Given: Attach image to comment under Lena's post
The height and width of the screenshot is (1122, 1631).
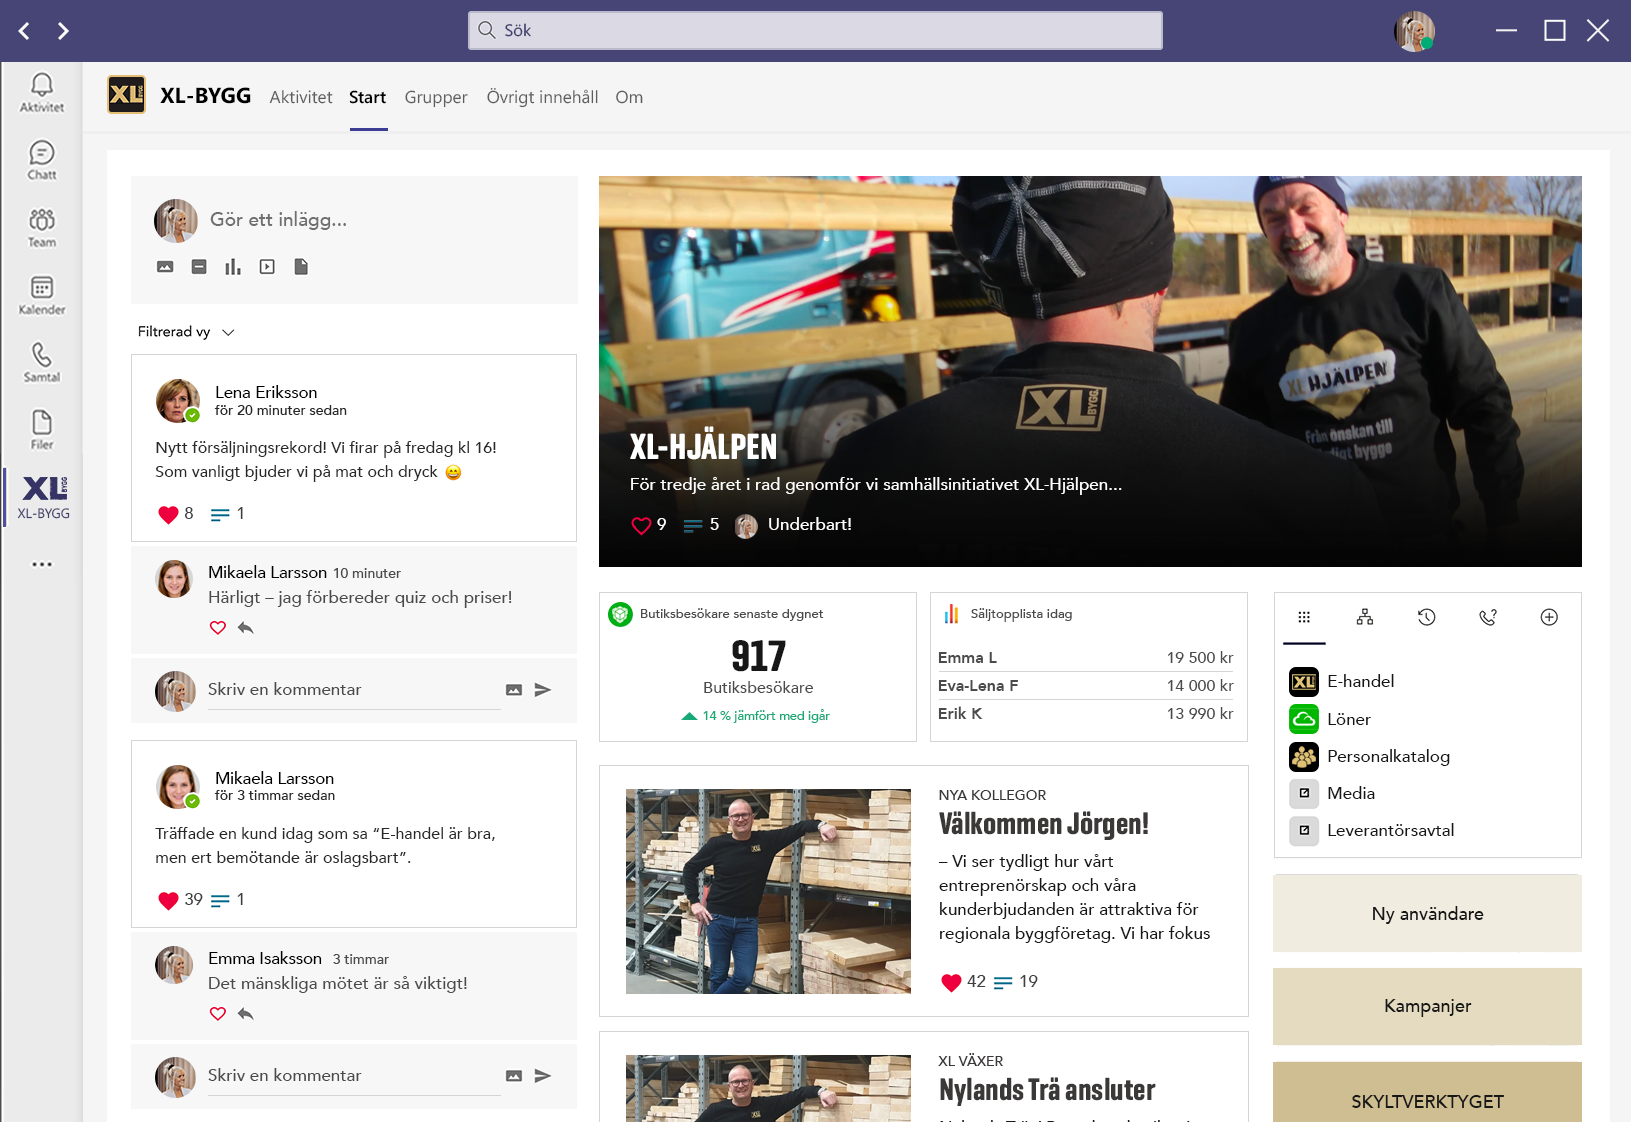Looking at the screenshot, I should [514, 690].
